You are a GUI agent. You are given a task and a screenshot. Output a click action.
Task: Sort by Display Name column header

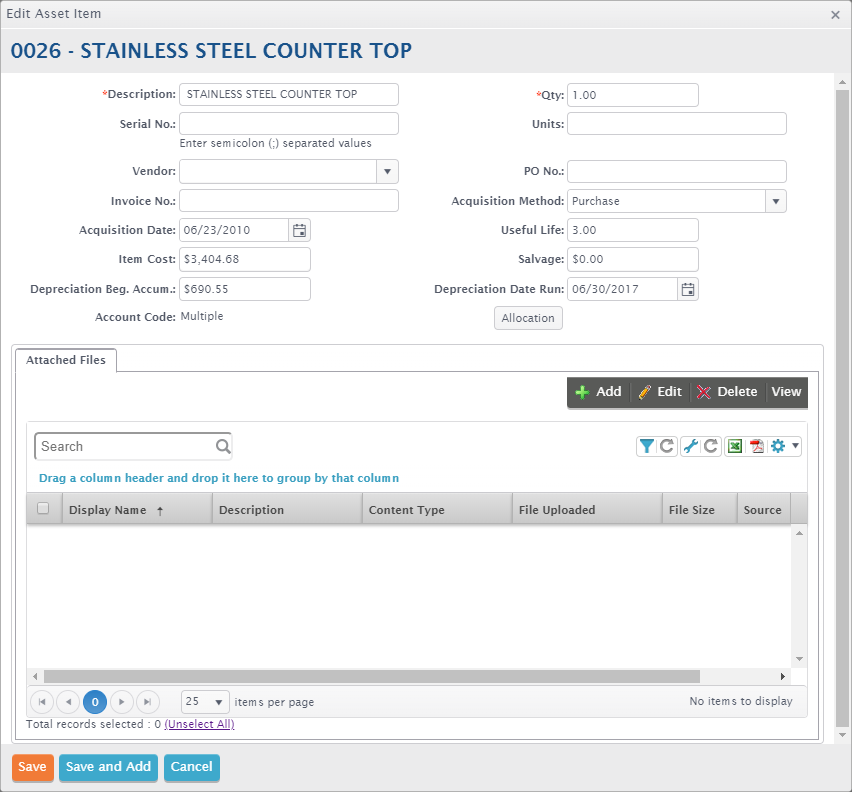tap(108, 510)
